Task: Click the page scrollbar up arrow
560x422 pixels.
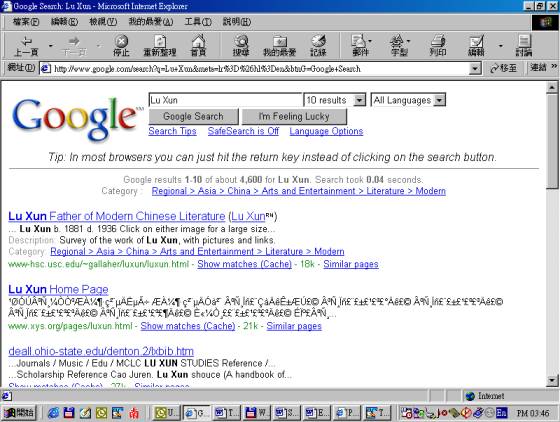Action: tap(552, 88)
